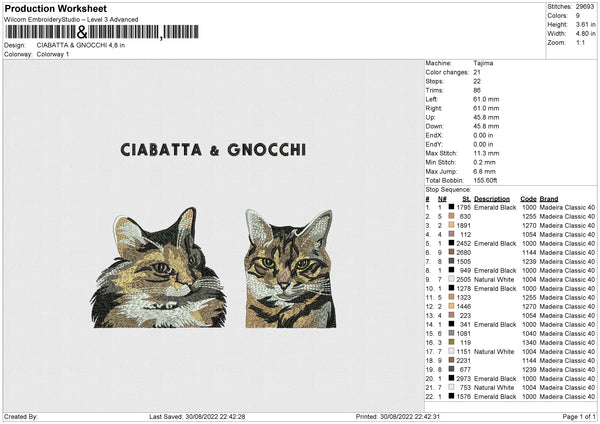Click code 1144 in stop row 18

click(x=529, y=360)
